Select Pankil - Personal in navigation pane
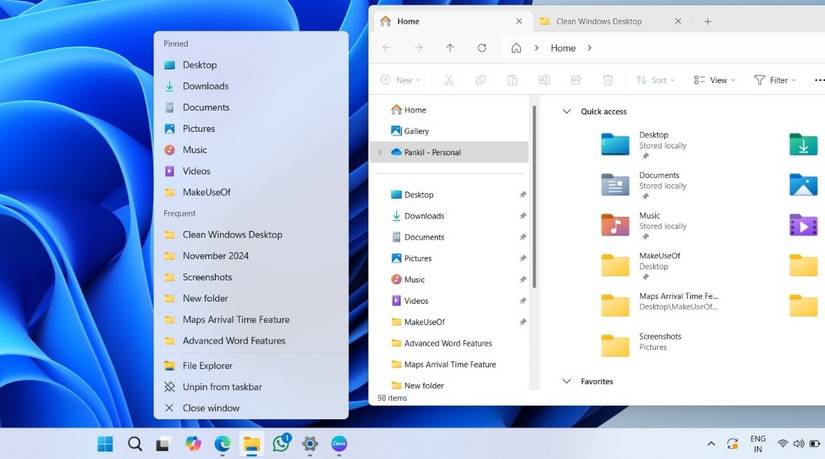Screen dimensions: 825x459 [x=450, y=152]
